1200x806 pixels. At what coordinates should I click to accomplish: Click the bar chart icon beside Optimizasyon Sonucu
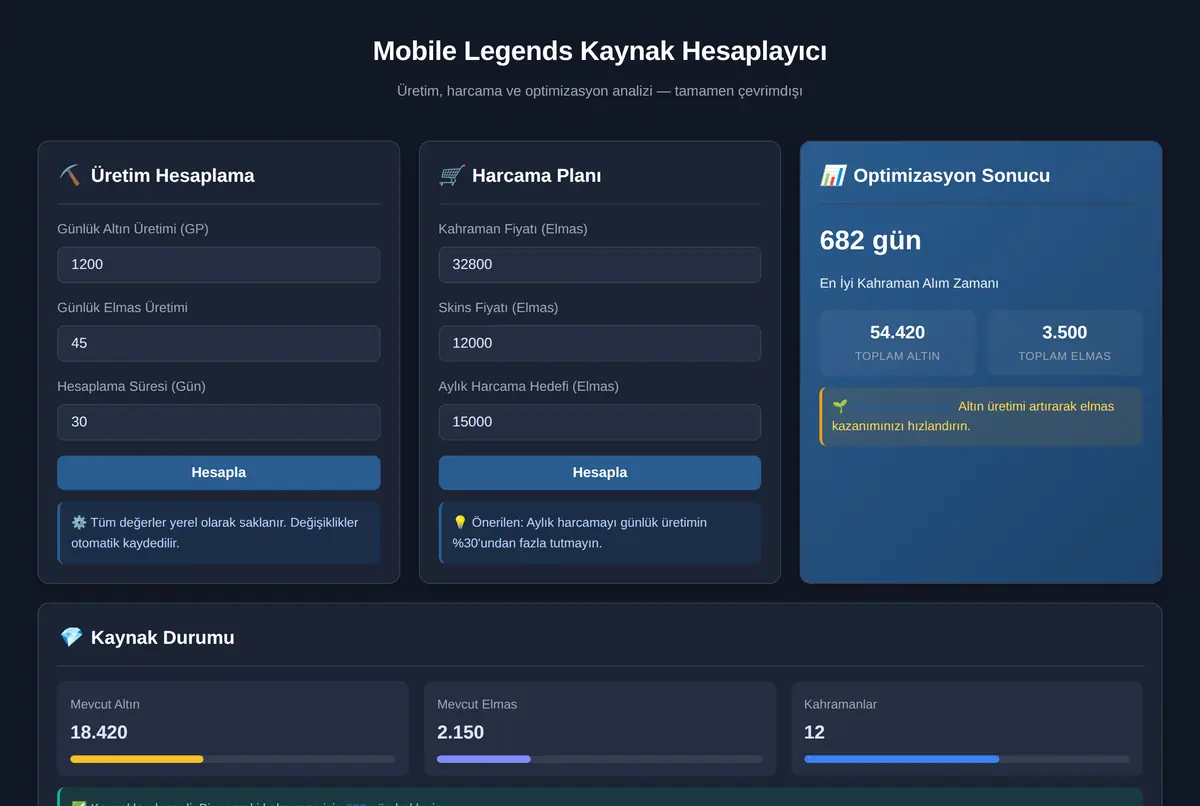coord(832,175)
